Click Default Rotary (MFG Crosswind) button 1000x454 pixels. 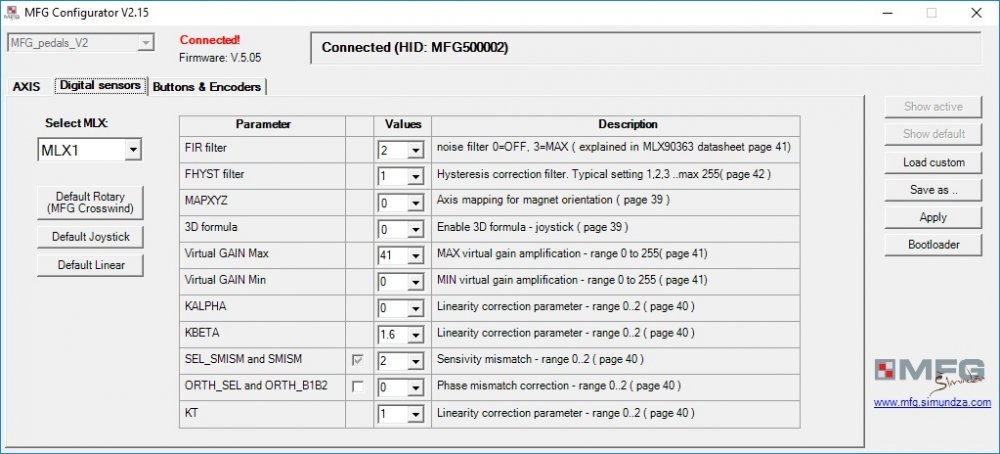[x=90, y=203]
